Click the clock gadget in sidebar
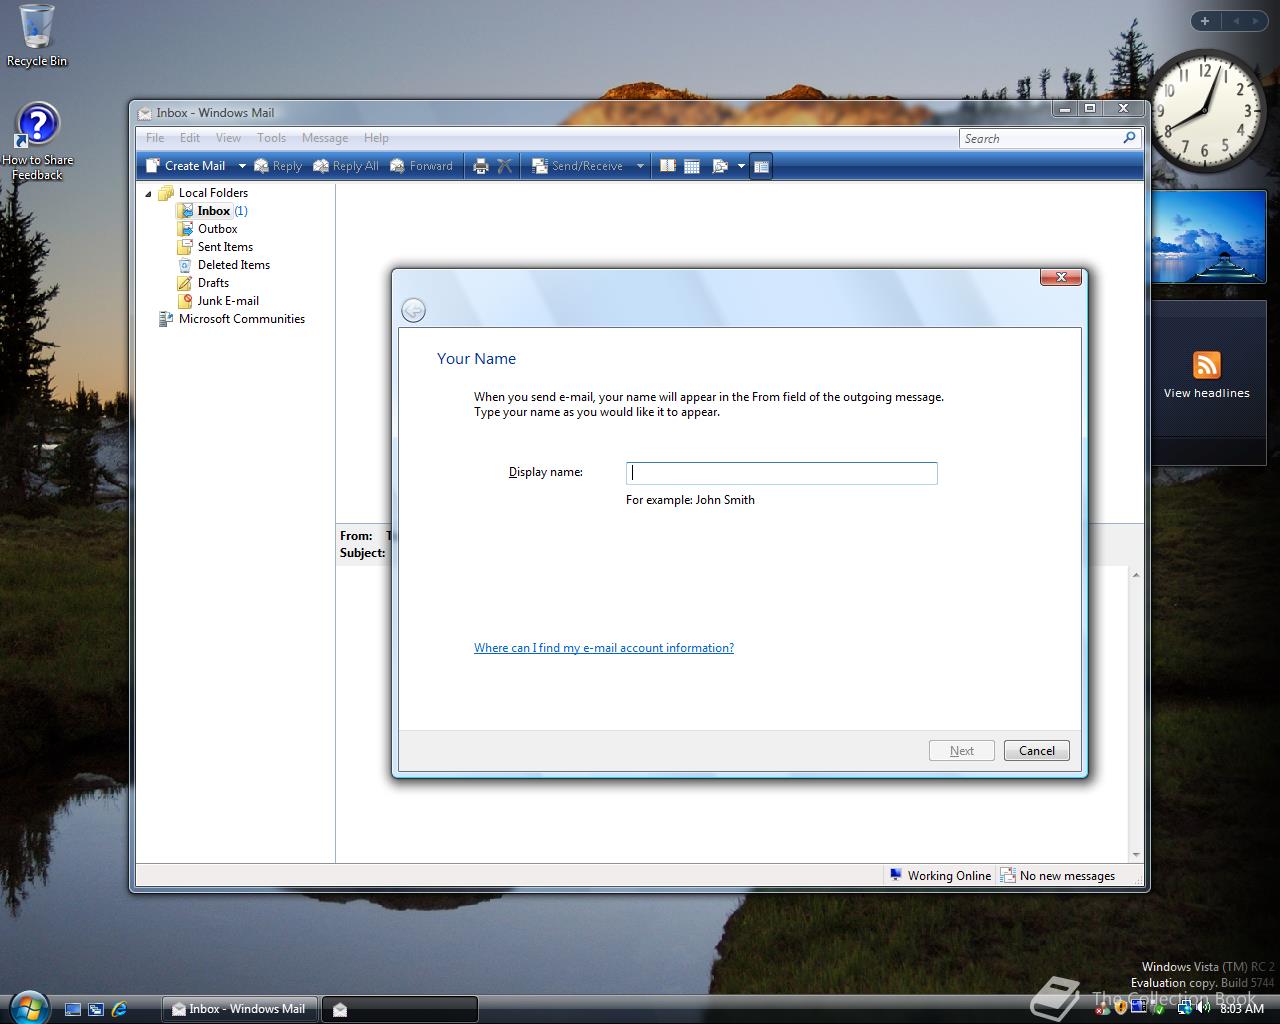The image size is (1280, 1024). pos(1207,111)
